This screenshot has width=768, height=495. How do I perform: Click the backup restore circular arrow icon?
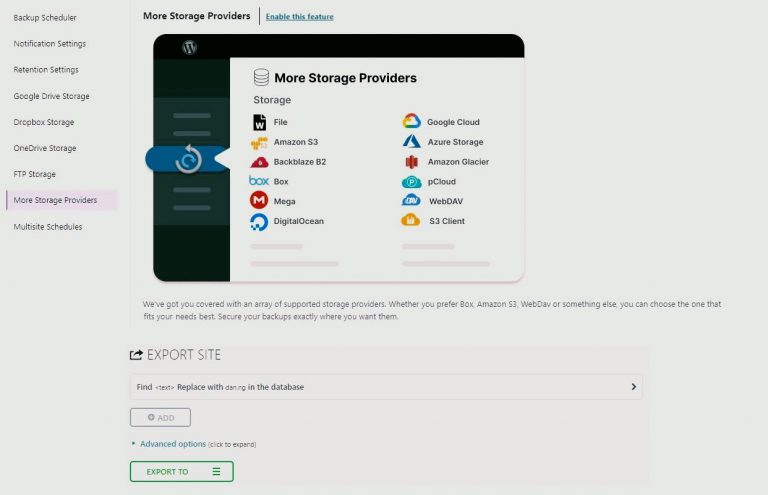[189, 159]
